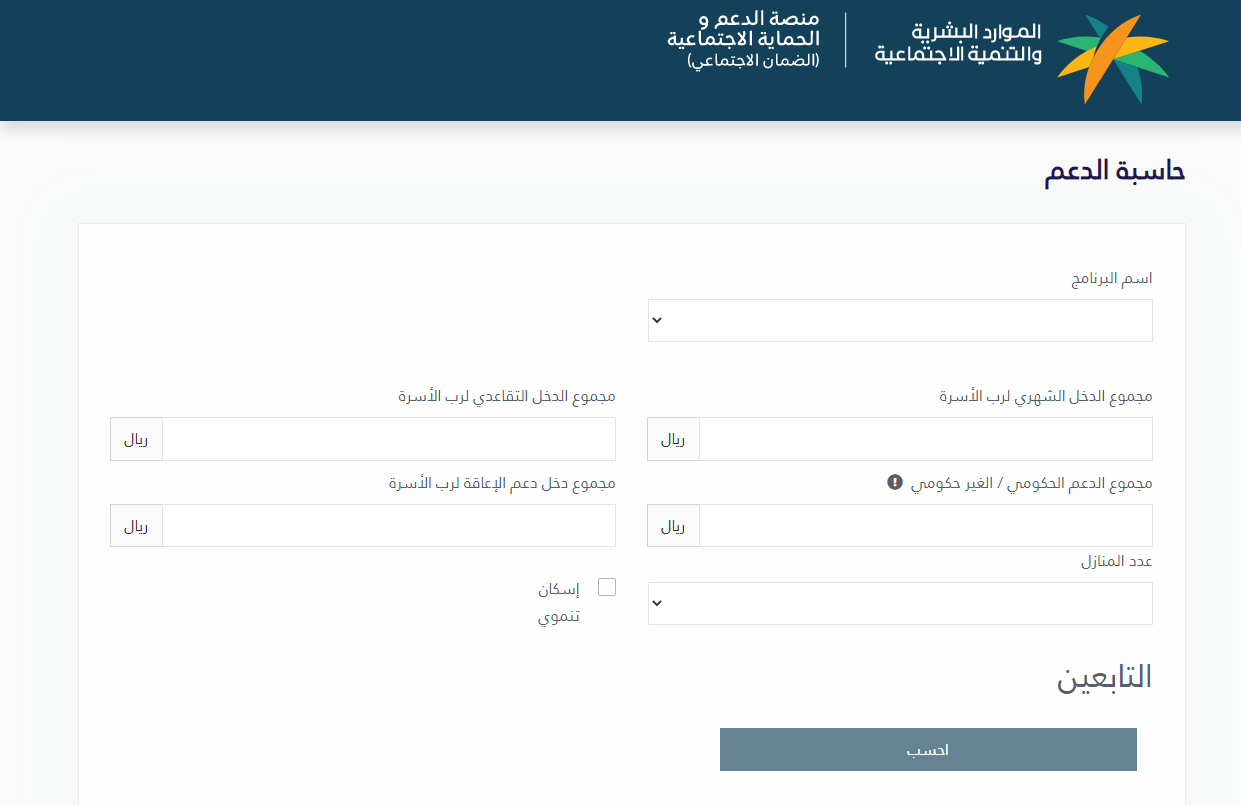Image resolution: width=1241 pixels, height=805 pixels.
Task: Click the ministry star logo in the header
Action: [1113, 59]
